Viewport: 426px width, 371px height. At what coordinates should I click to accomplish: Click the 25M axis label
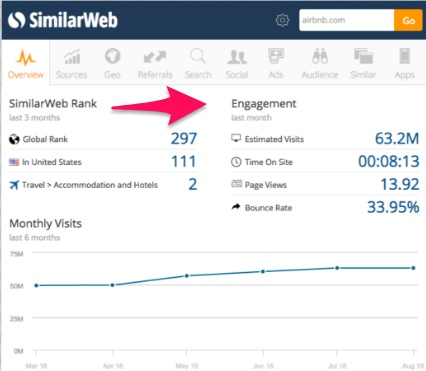17,319
